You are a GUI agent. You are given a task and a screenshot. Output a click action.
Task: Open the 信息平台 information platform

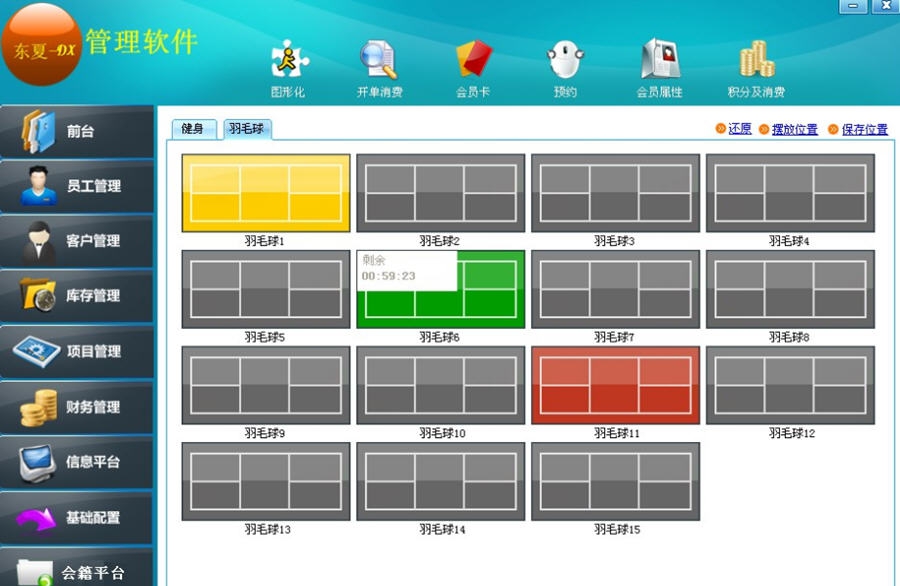(x=77, y=462)
